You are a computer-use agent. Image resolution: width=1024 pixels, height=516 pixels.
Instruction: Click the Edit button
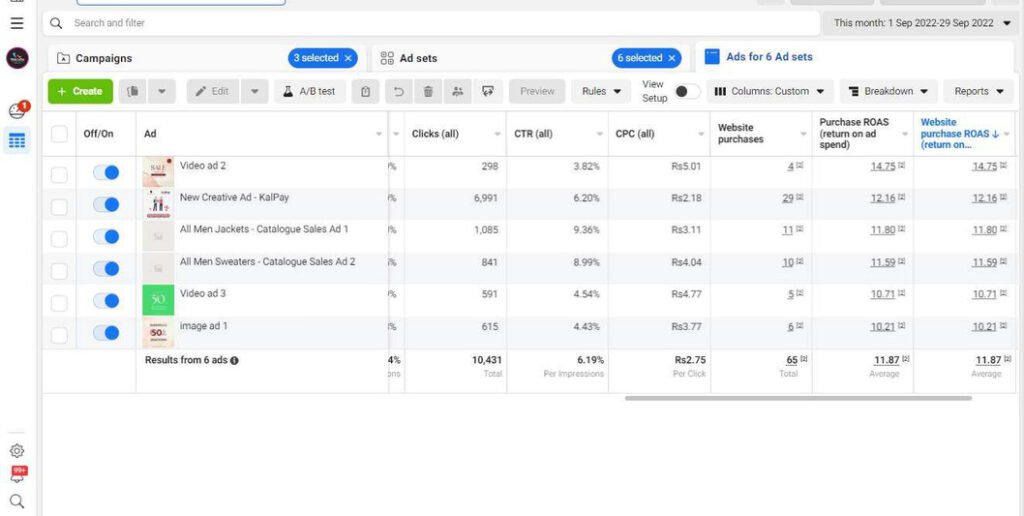(213, 91)
